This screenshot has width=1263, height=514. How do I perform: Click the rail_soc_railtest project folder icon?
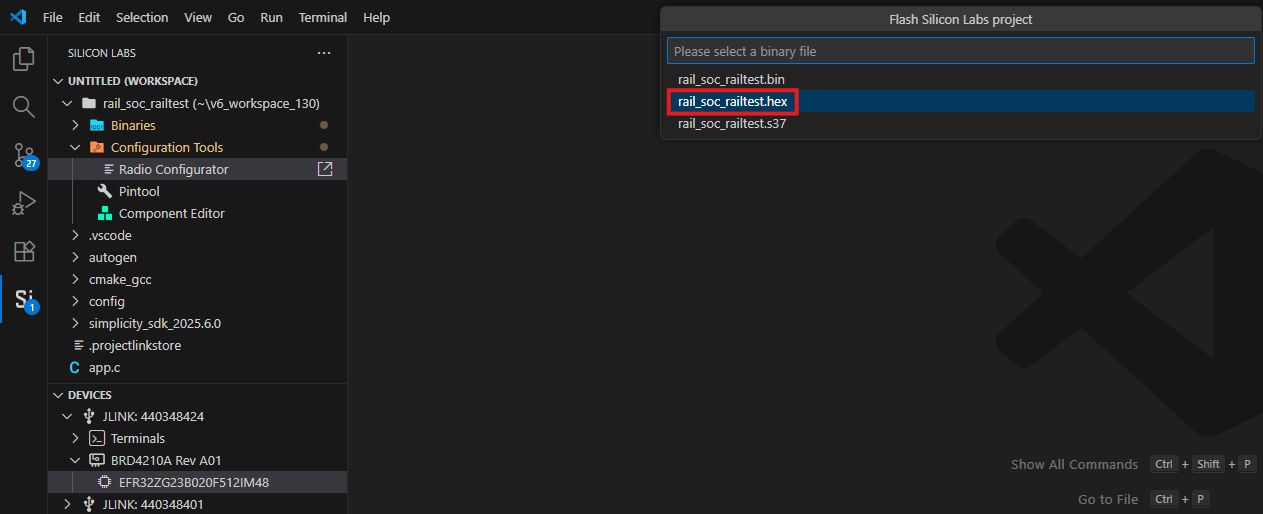89,103
